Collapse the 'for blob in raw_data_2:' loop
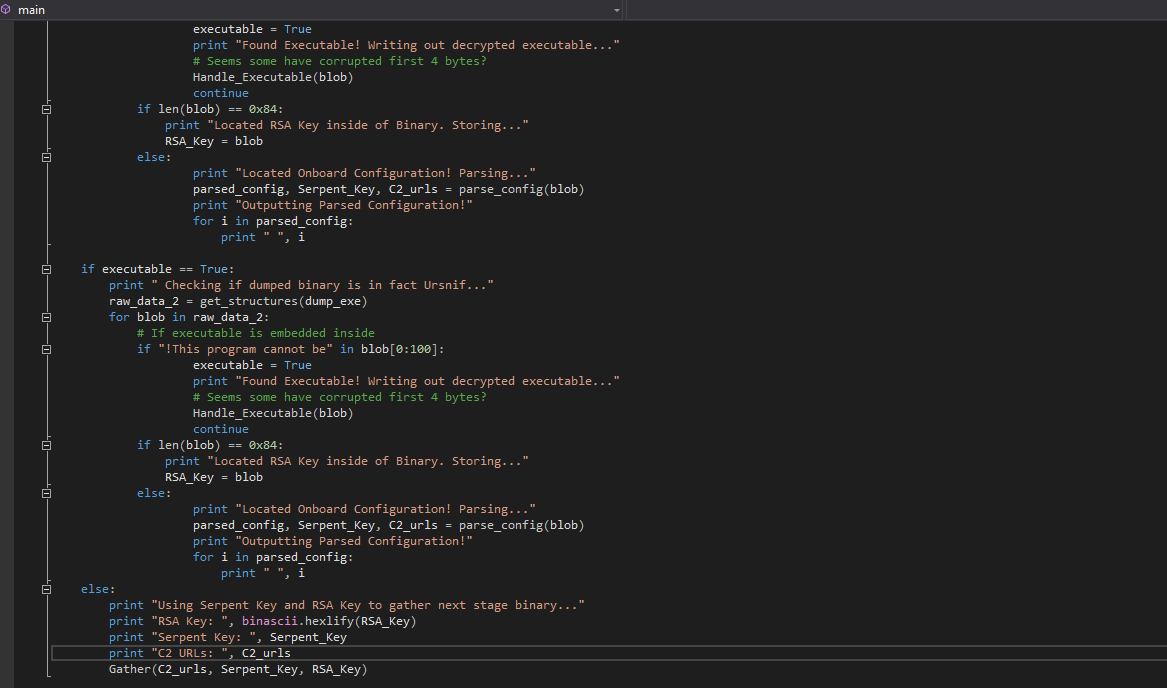Image resolution: width=1167 pixels, height=688 pixels. coord(47,317)
